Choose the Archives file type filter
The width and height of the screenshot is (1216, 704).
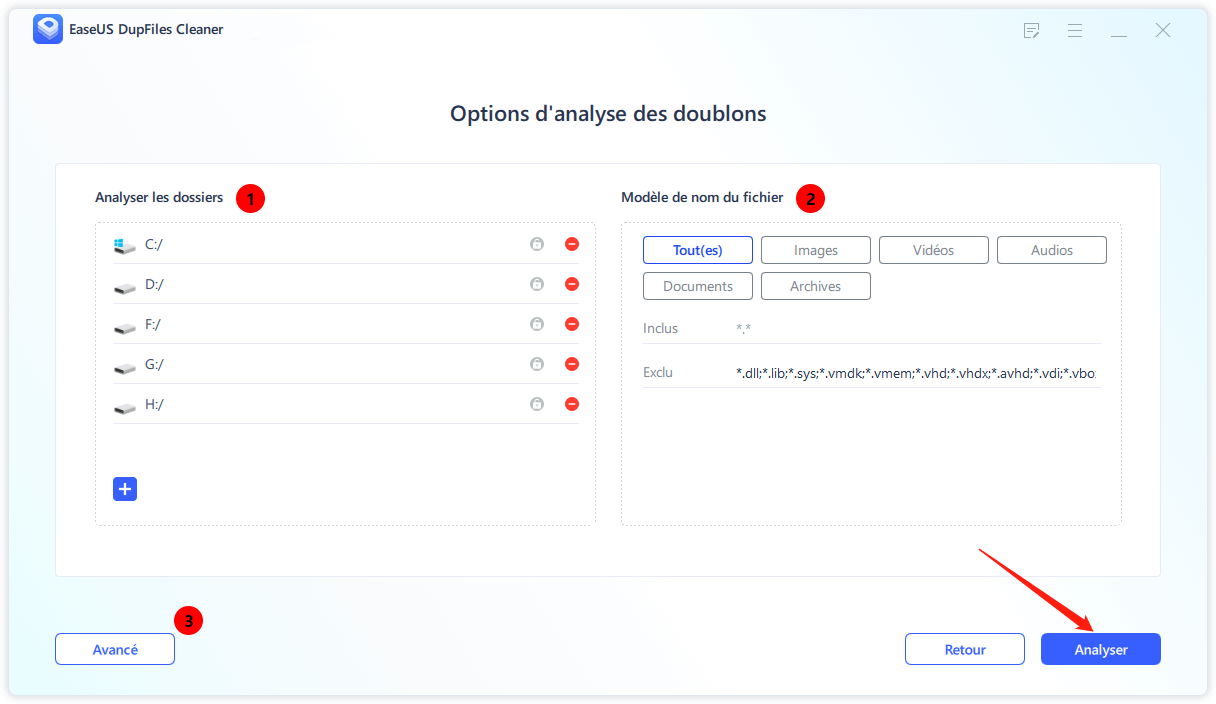(x=815, y=286)
